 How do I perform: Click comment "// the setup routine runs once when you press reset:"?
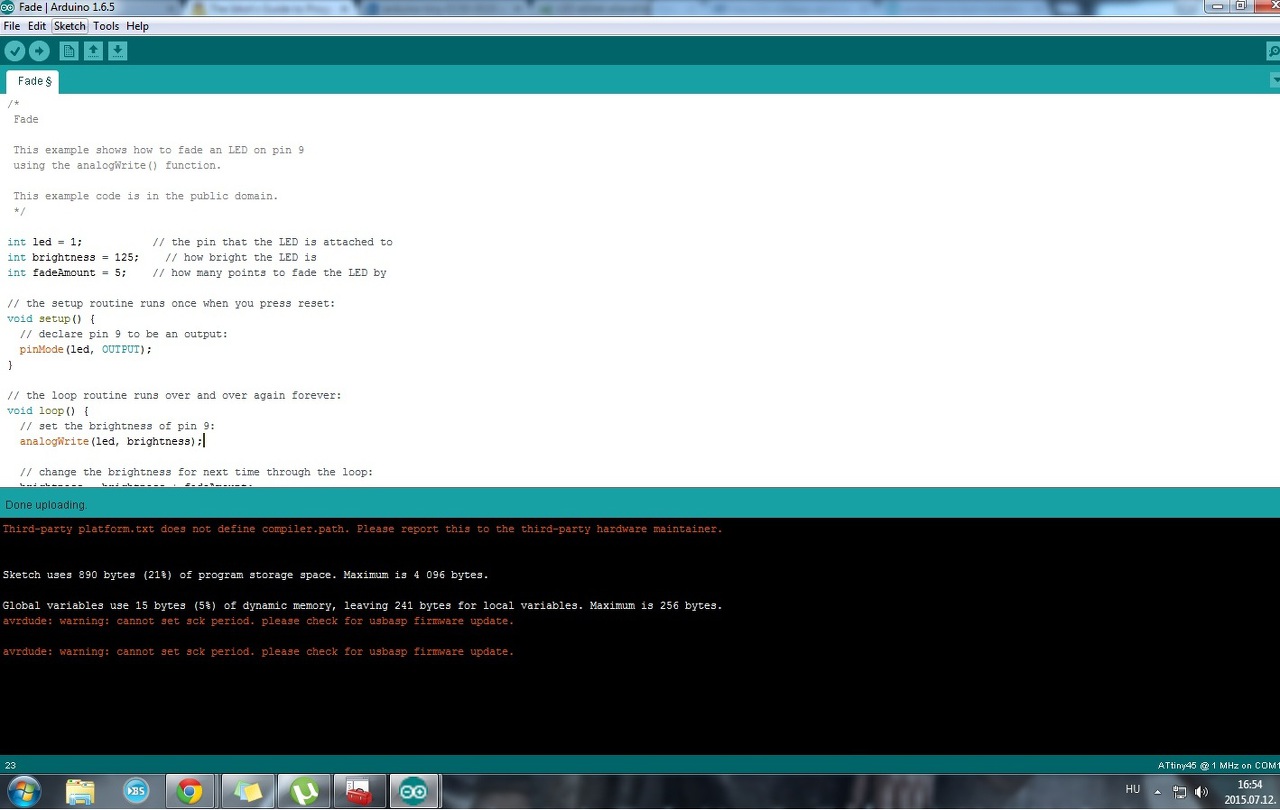pos(171,303)
